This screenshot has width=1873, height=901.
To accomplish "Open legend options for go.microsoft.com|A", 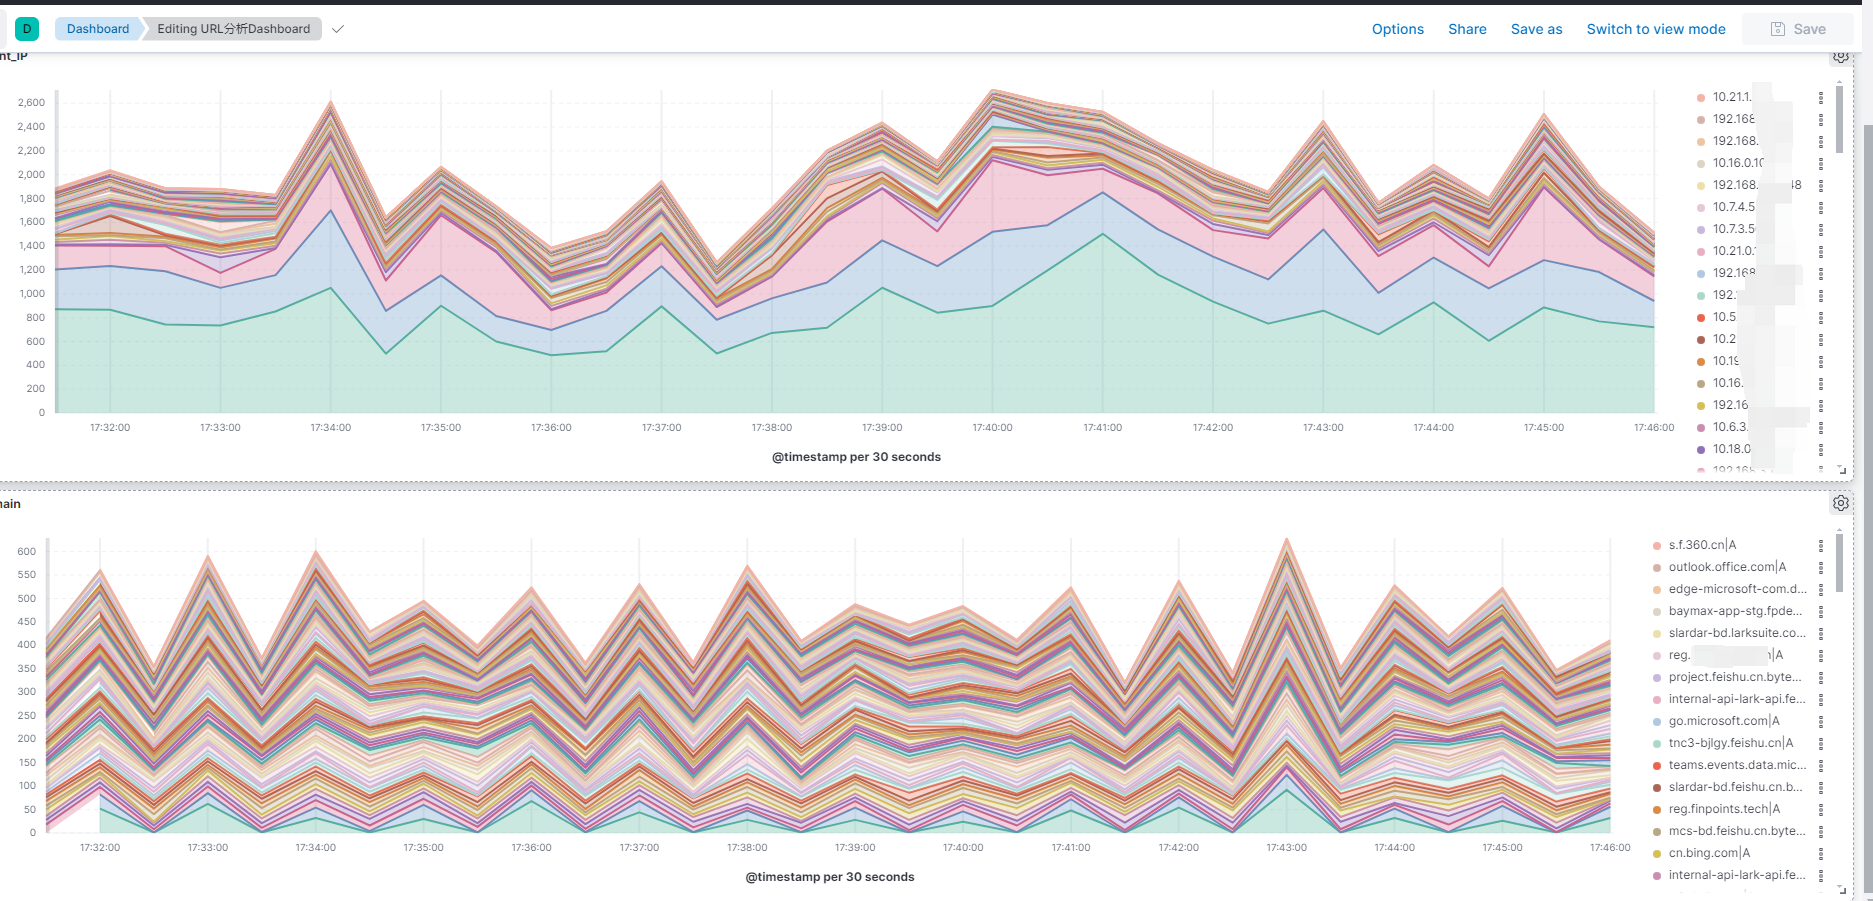I will tap(1821, 721).
